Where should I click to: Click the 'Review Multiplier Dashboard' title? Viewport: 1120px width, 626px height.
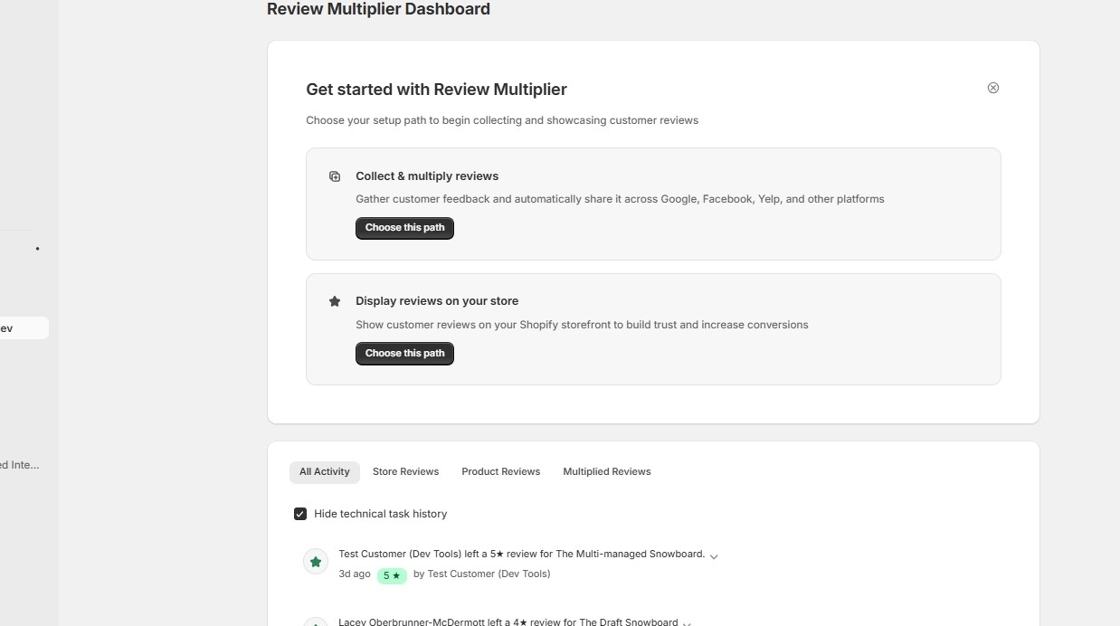pyautogui.click(x=379, y=9)
